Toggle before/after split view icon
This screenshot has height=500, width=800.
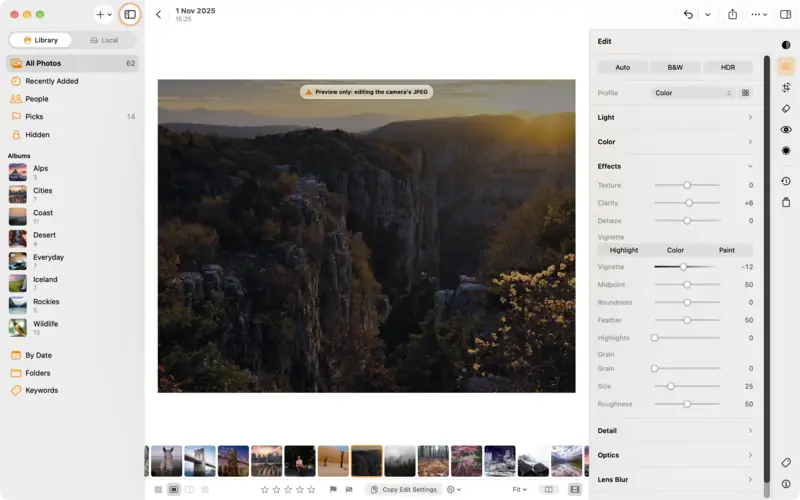548,490
